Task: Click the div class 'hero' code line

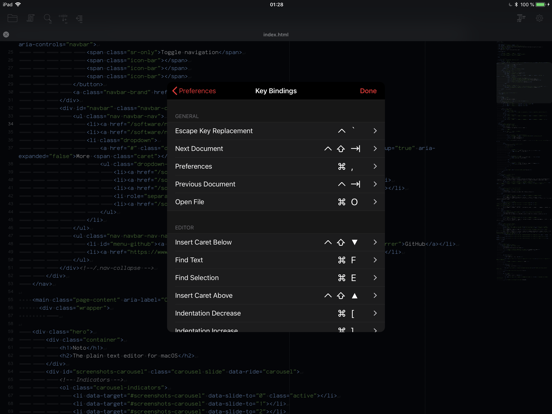Action: (x=63, y=332)
